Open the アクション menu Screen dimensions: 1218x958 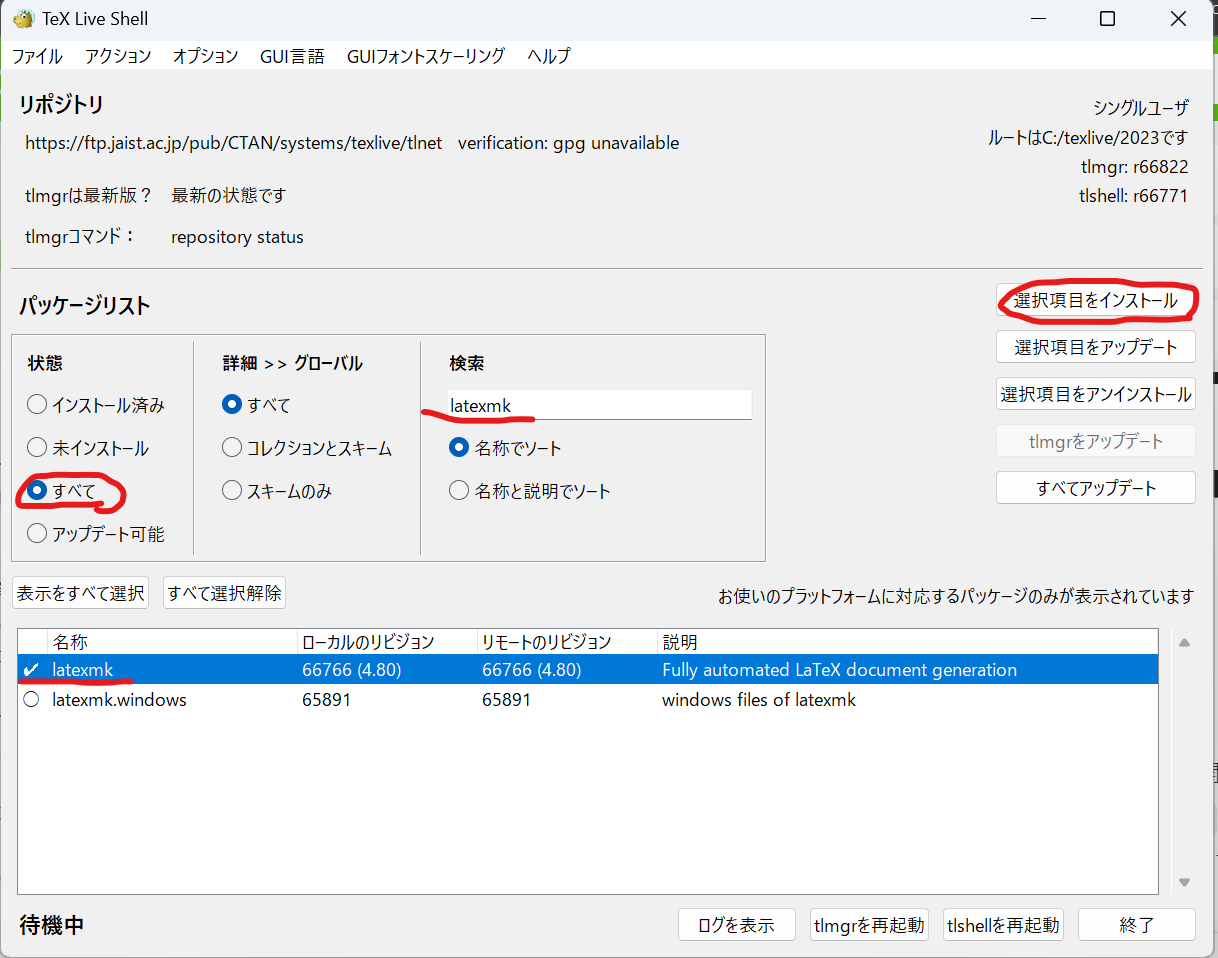tap(117, 57)
